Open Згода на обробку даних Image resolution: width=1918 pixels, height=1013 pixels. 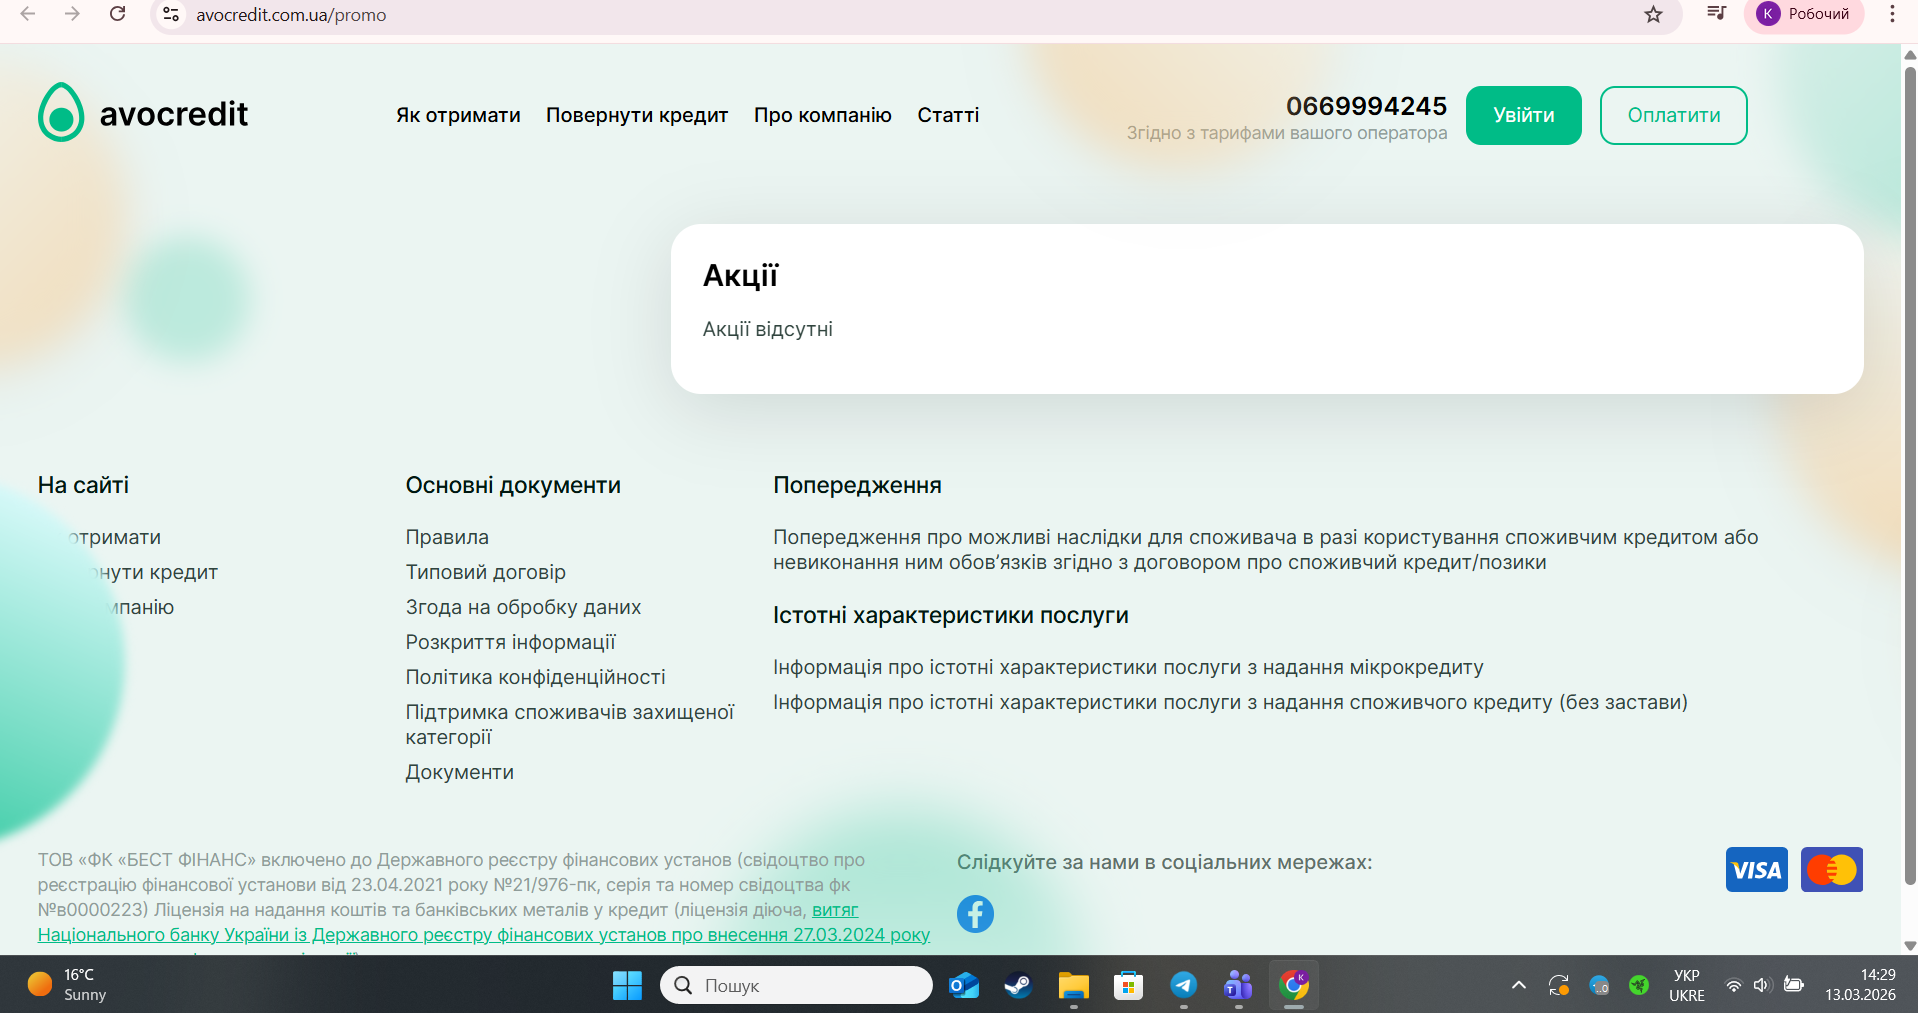[523, 607]
